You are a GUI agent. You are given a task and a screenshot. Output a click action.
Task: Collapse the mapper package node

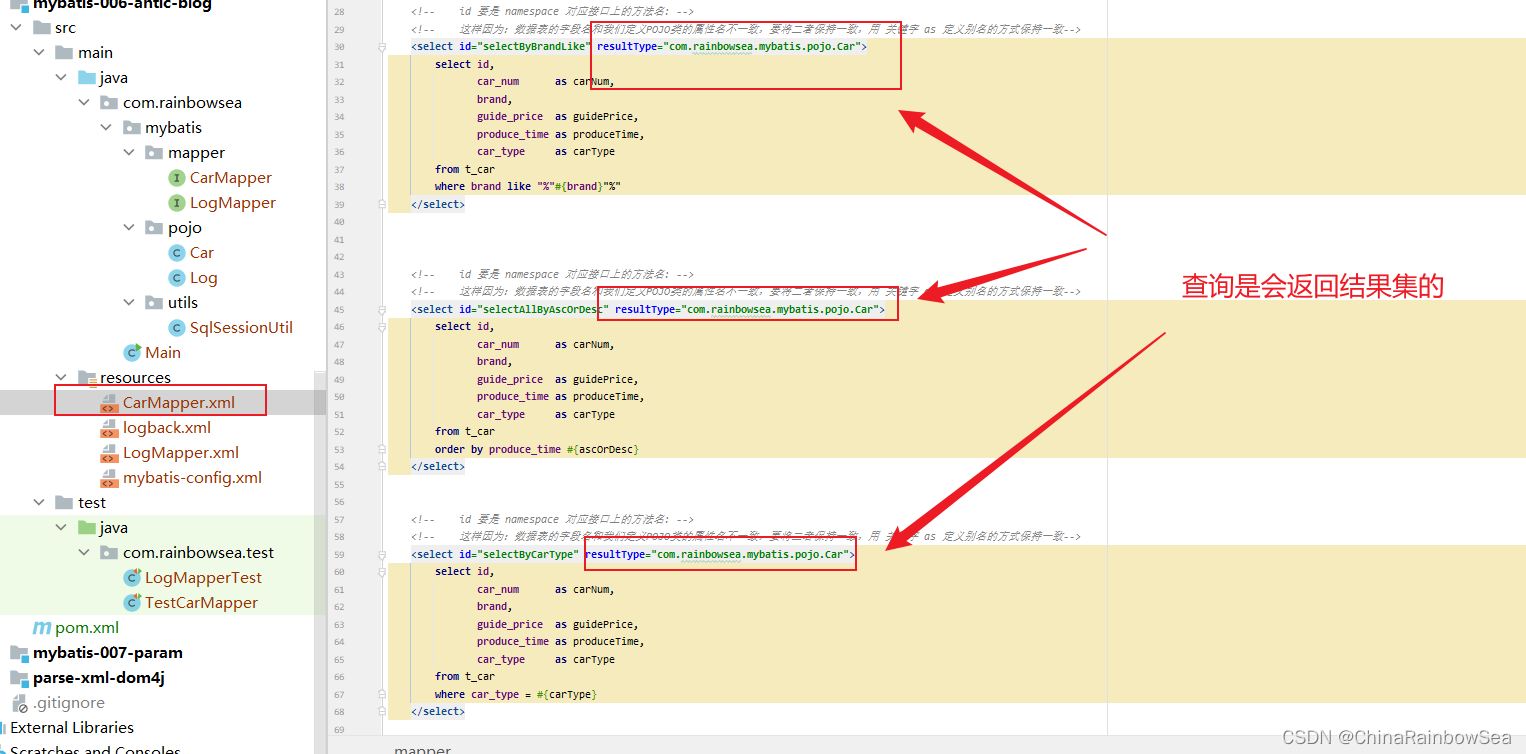[129, 153]
